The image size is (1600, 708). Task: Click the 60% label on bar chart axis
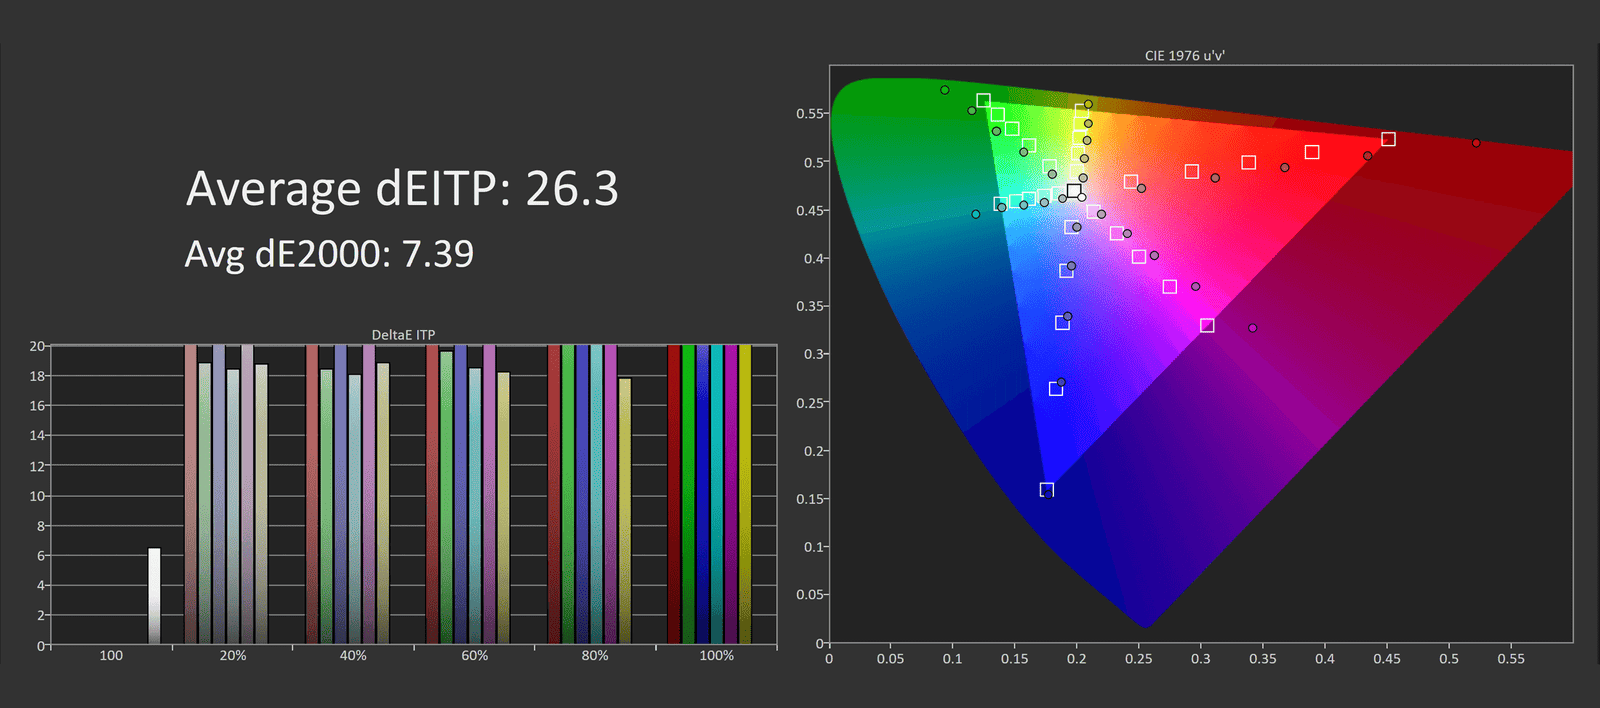coord(475,656)
